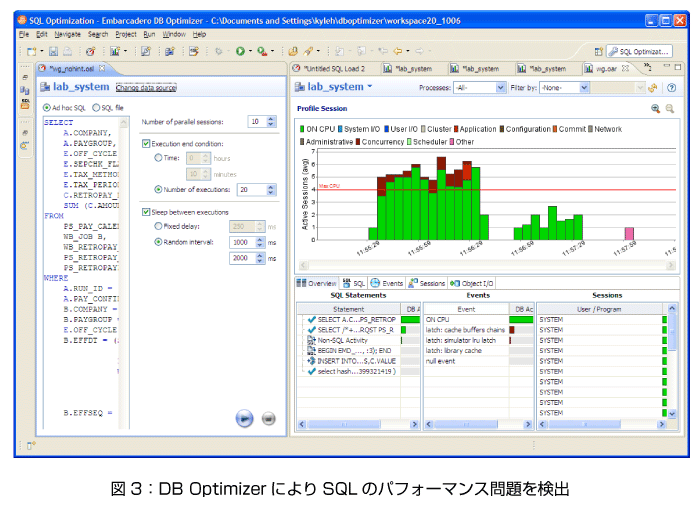Click the zoom out magnifier in Profile Session
Image resolution: width=700 pixels, height=507 pixels.
coord(670,108)
